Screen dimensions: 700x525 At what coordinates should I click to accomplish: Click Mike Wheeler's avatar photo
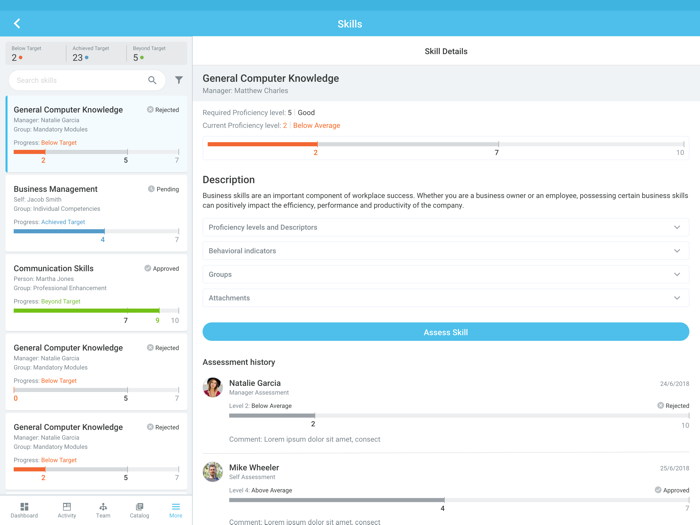click(212, 472)
